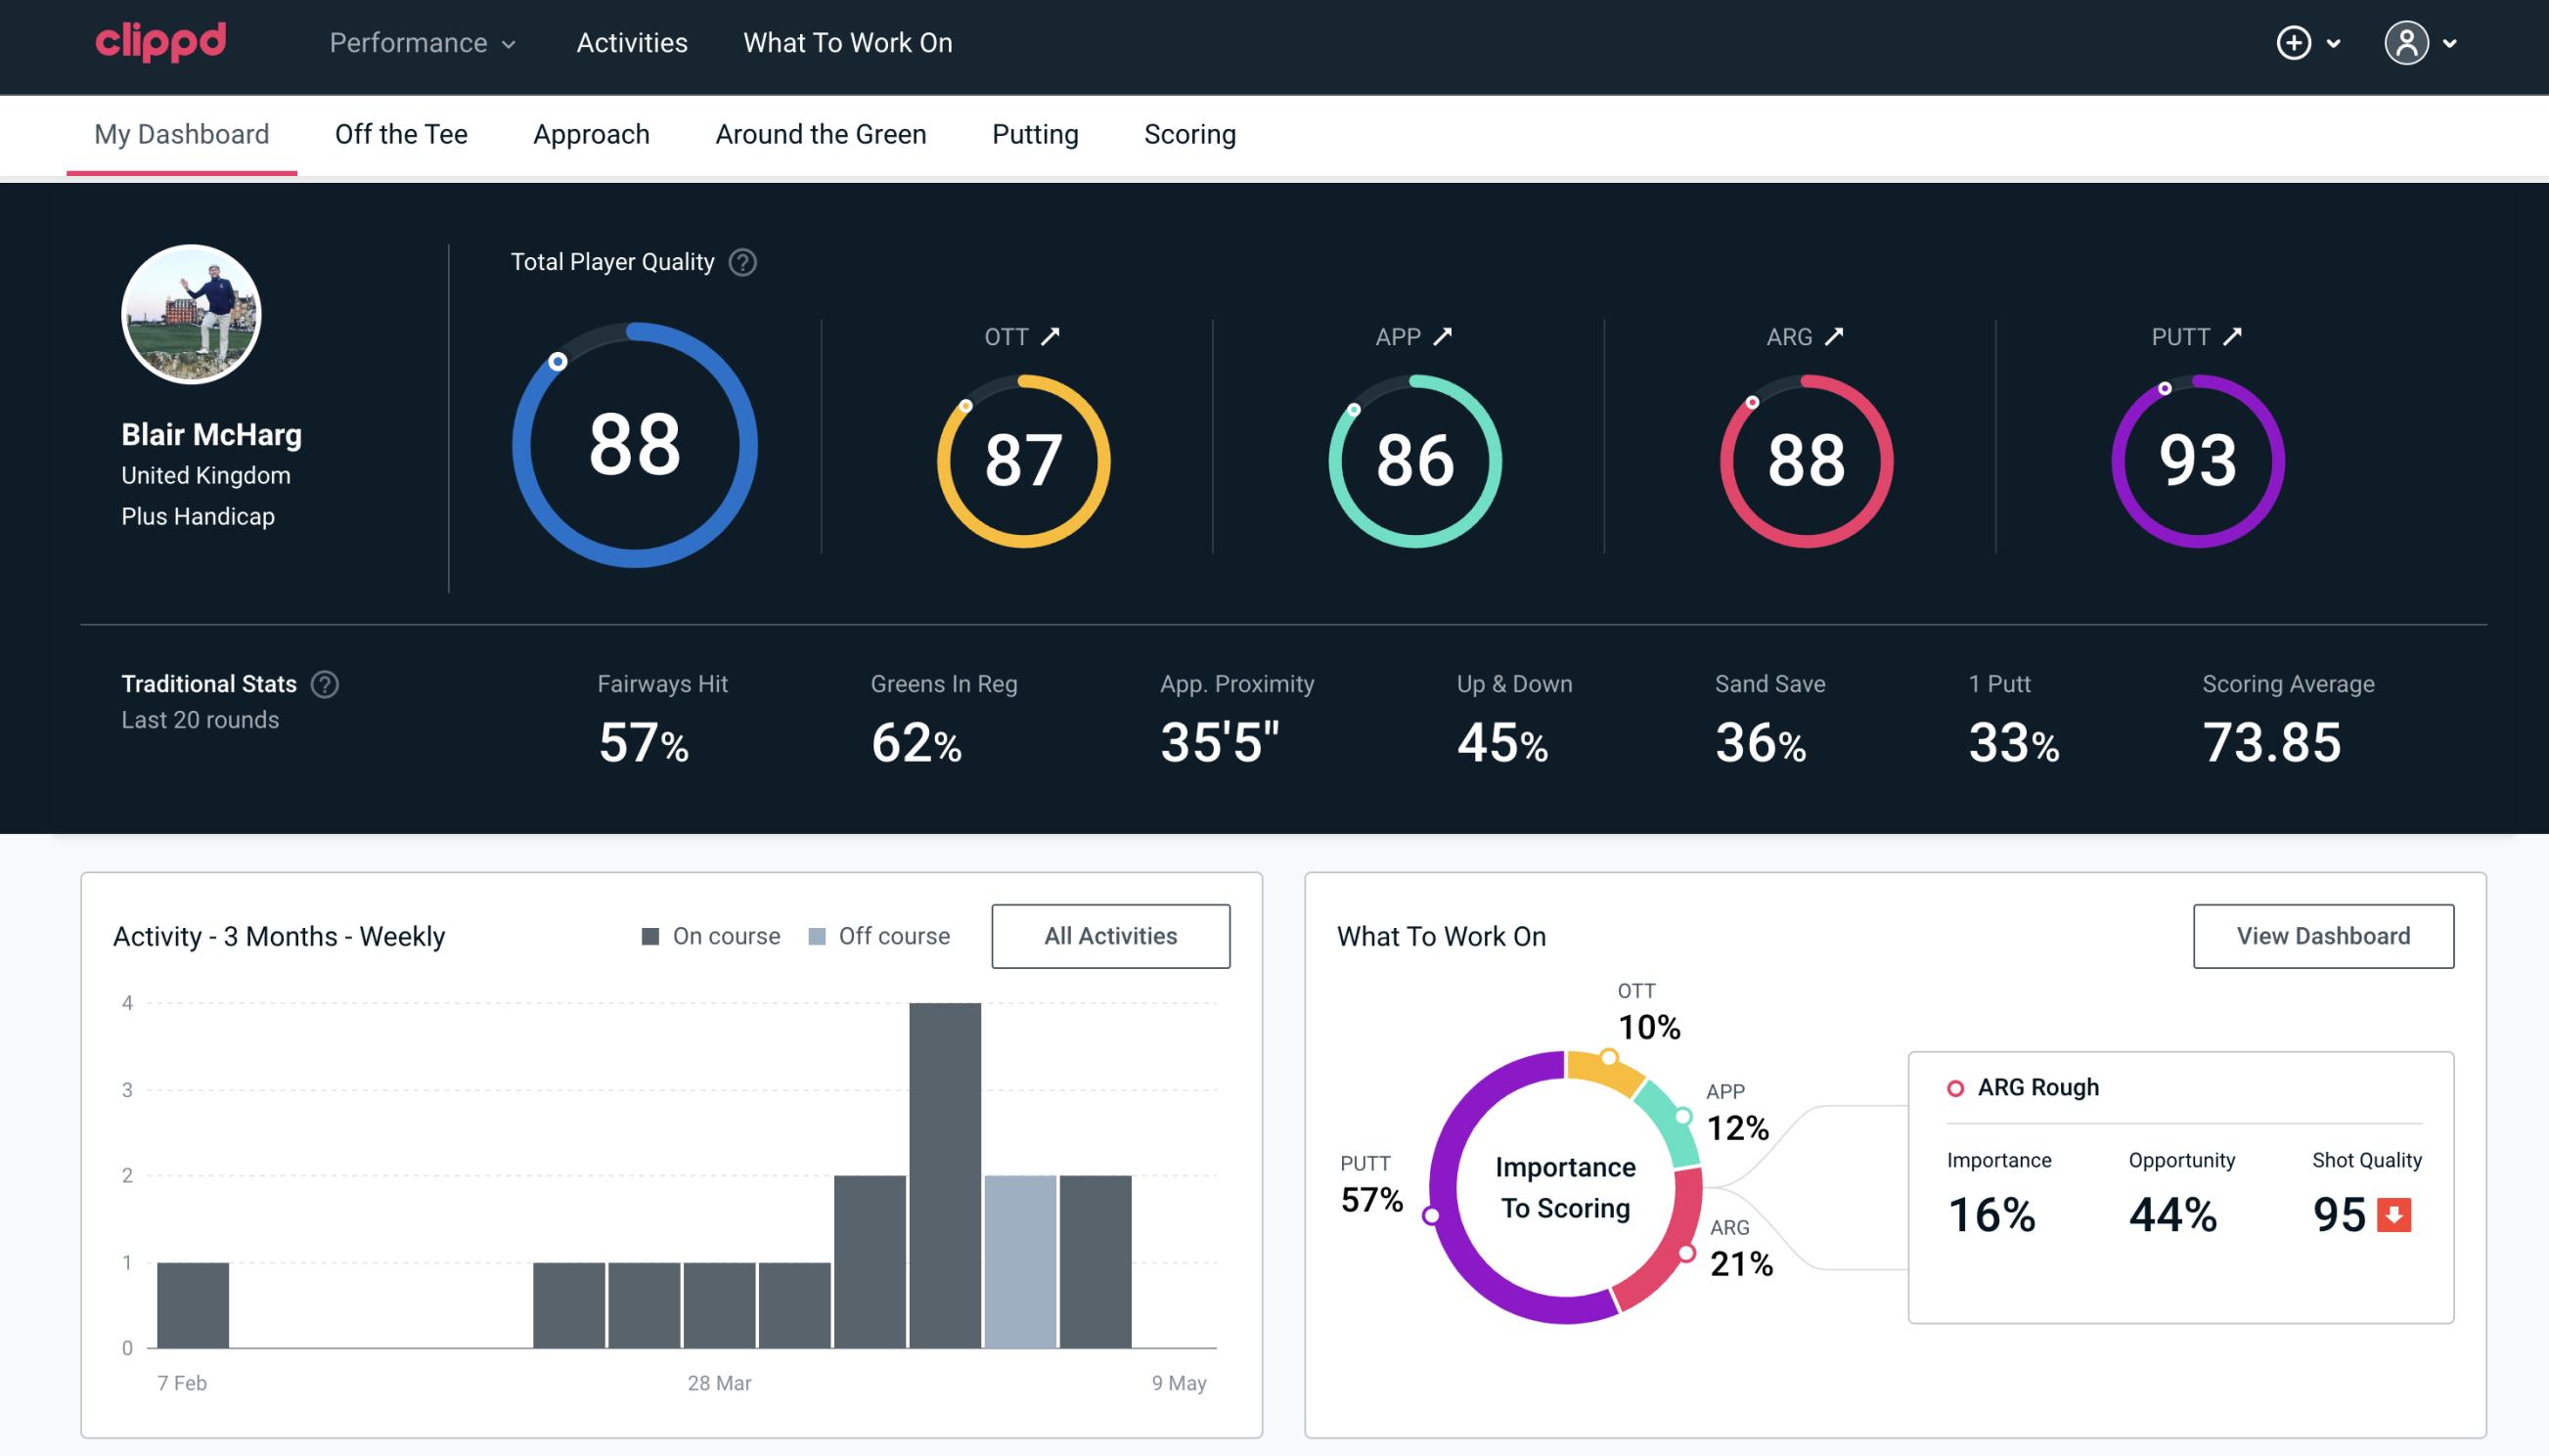
Task: Switch to the Scoring tab
Action: click(x=1188, y=131)
